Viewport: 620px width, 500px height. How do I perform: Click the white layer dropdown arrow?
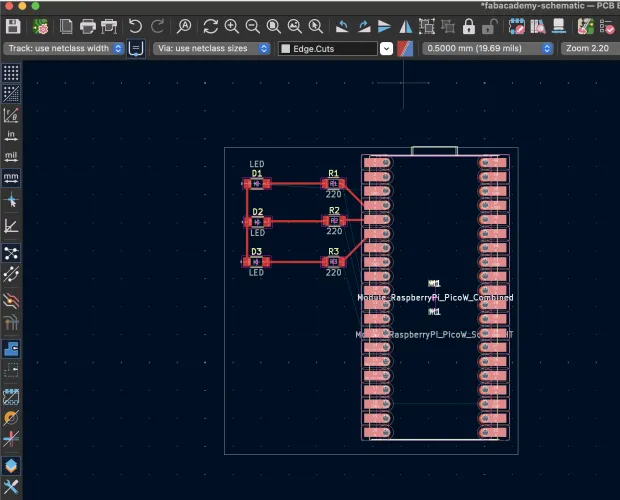point(386,49)
